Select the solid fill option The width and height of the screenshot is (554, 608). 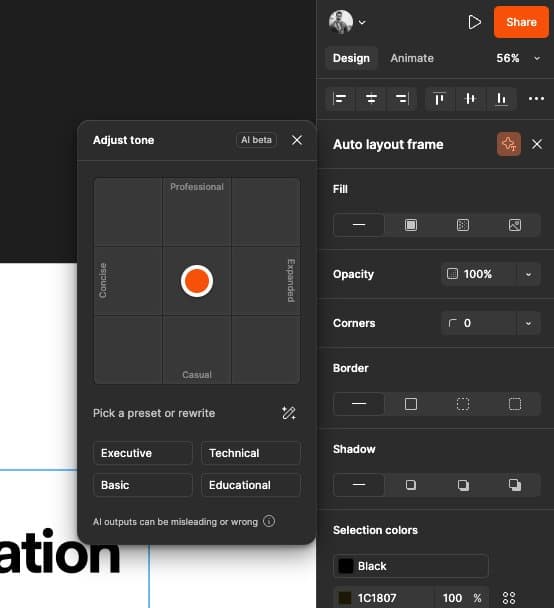coord(411,225)
